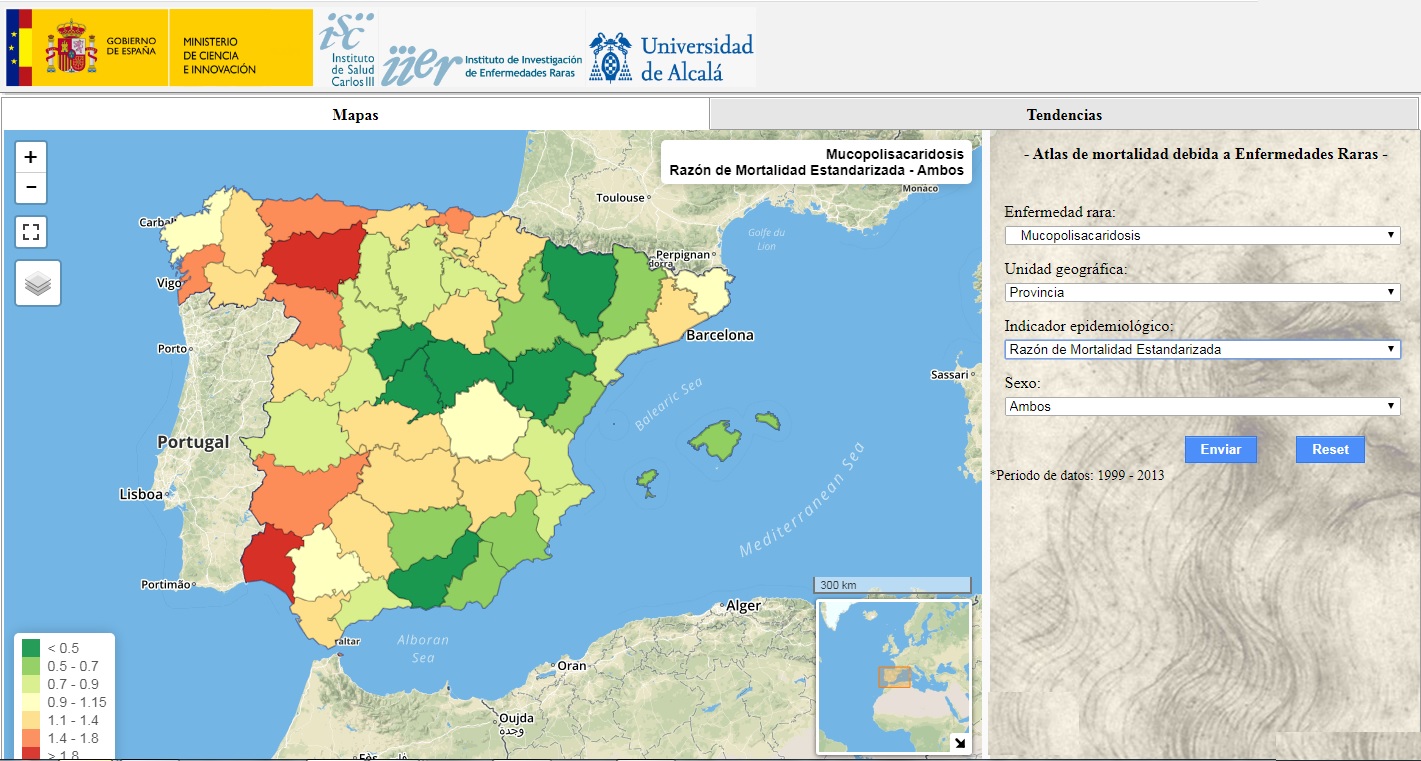Open the Enfermedad rara dropdown
This screenshot has width=1421, height=761.
coord(1202,235)
